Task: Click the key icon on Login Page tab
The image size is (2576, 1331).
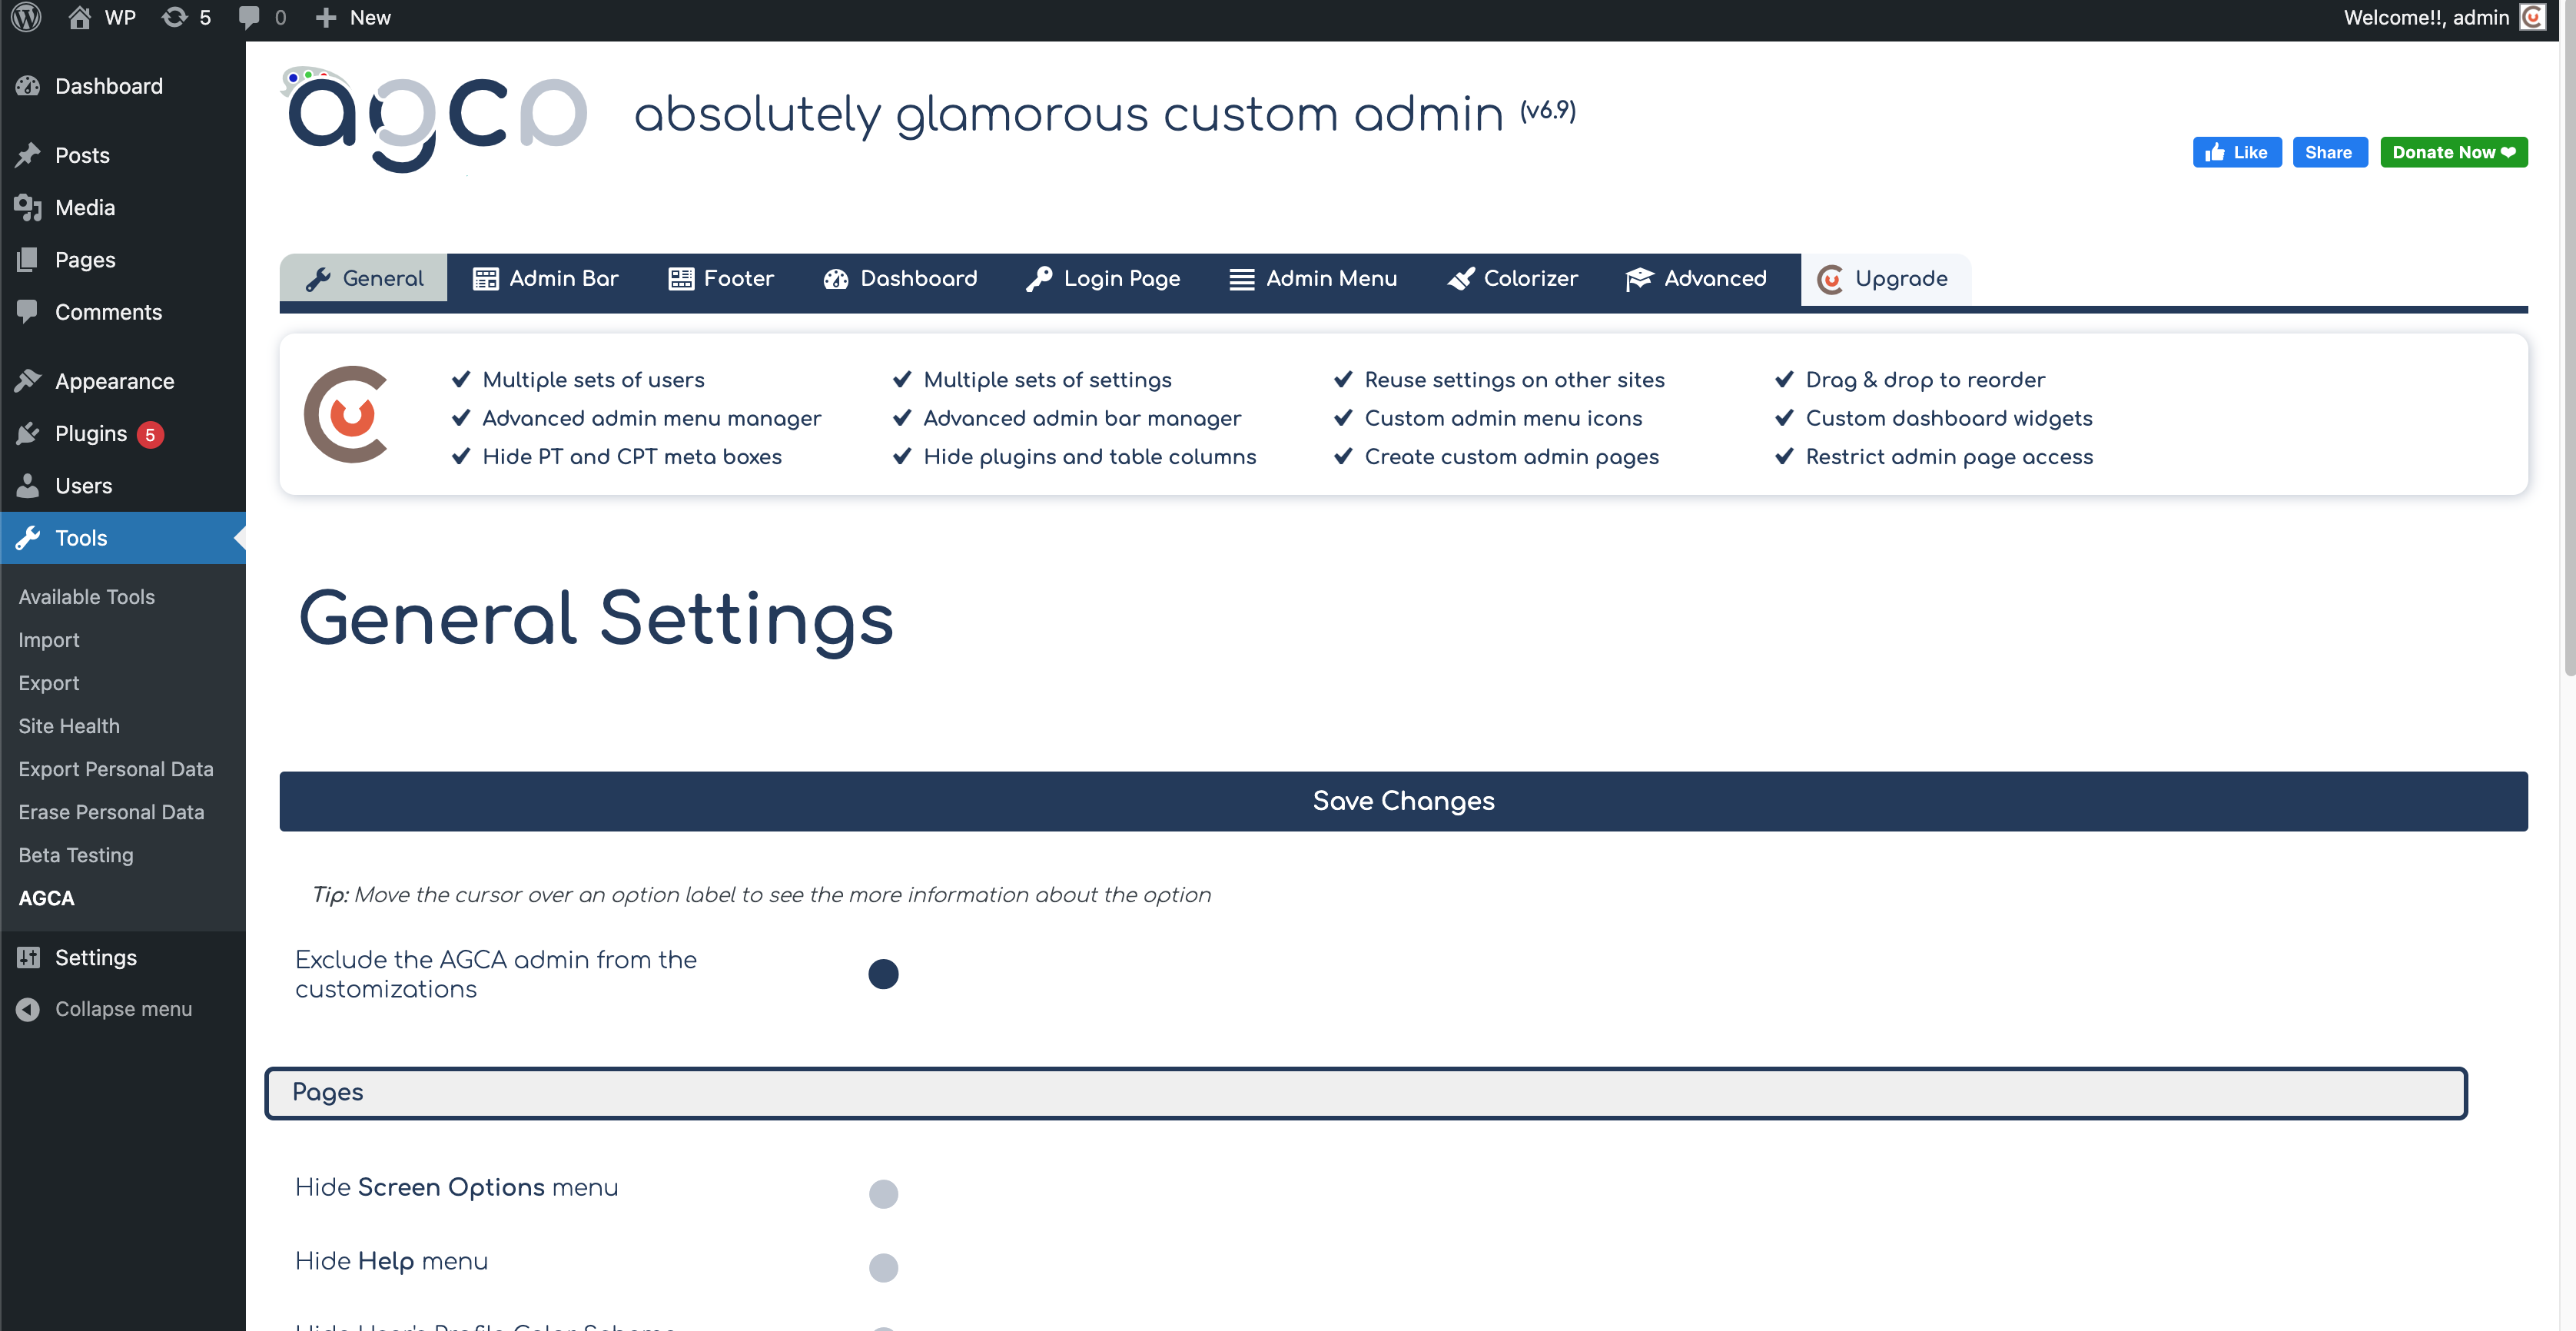Action: pyautogui.click(x=1039, y=279)
